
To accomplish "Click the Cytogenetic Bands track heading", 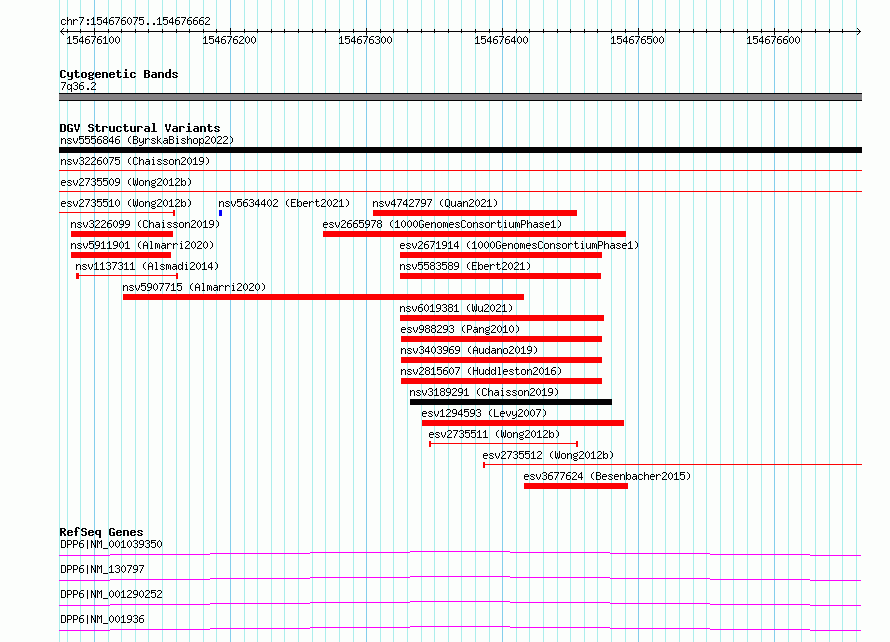I will (119, 74).
